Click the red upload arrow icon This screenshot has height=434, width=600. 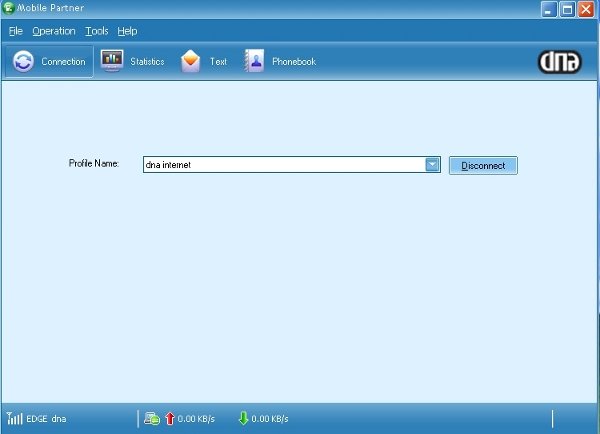(x=170, y=418)
